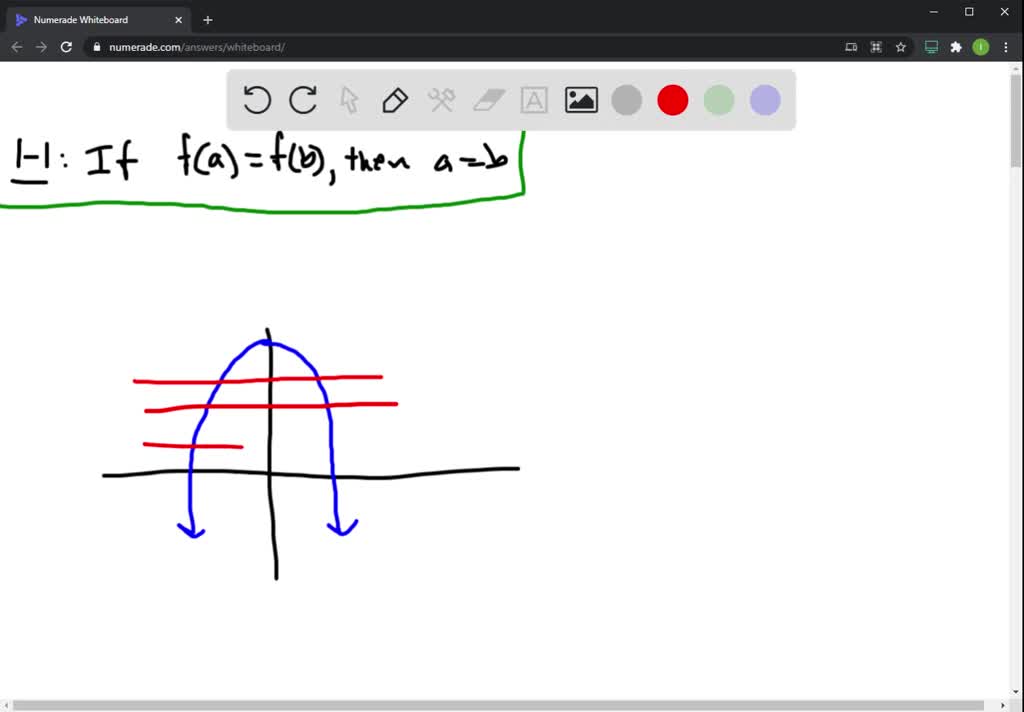
Task: Pick the red color swatch
Action: pos(673,100)
